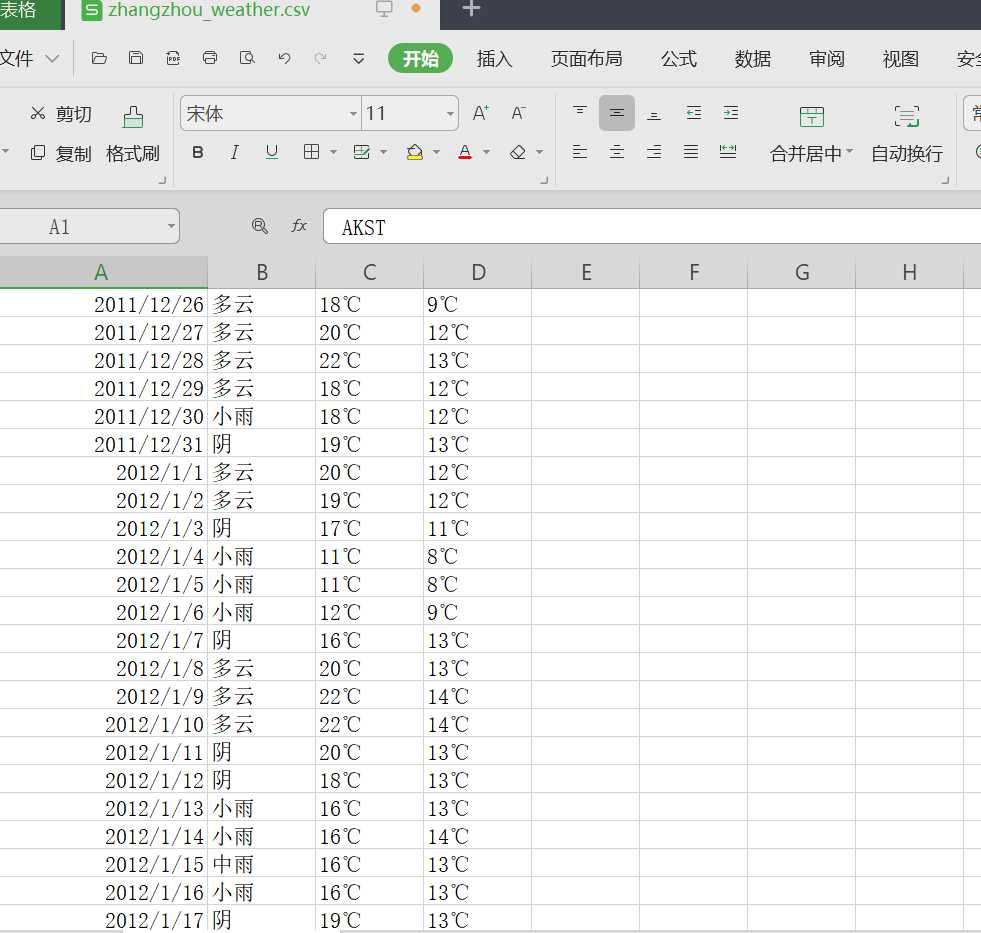Export to PDF icon

coord(173,58)
